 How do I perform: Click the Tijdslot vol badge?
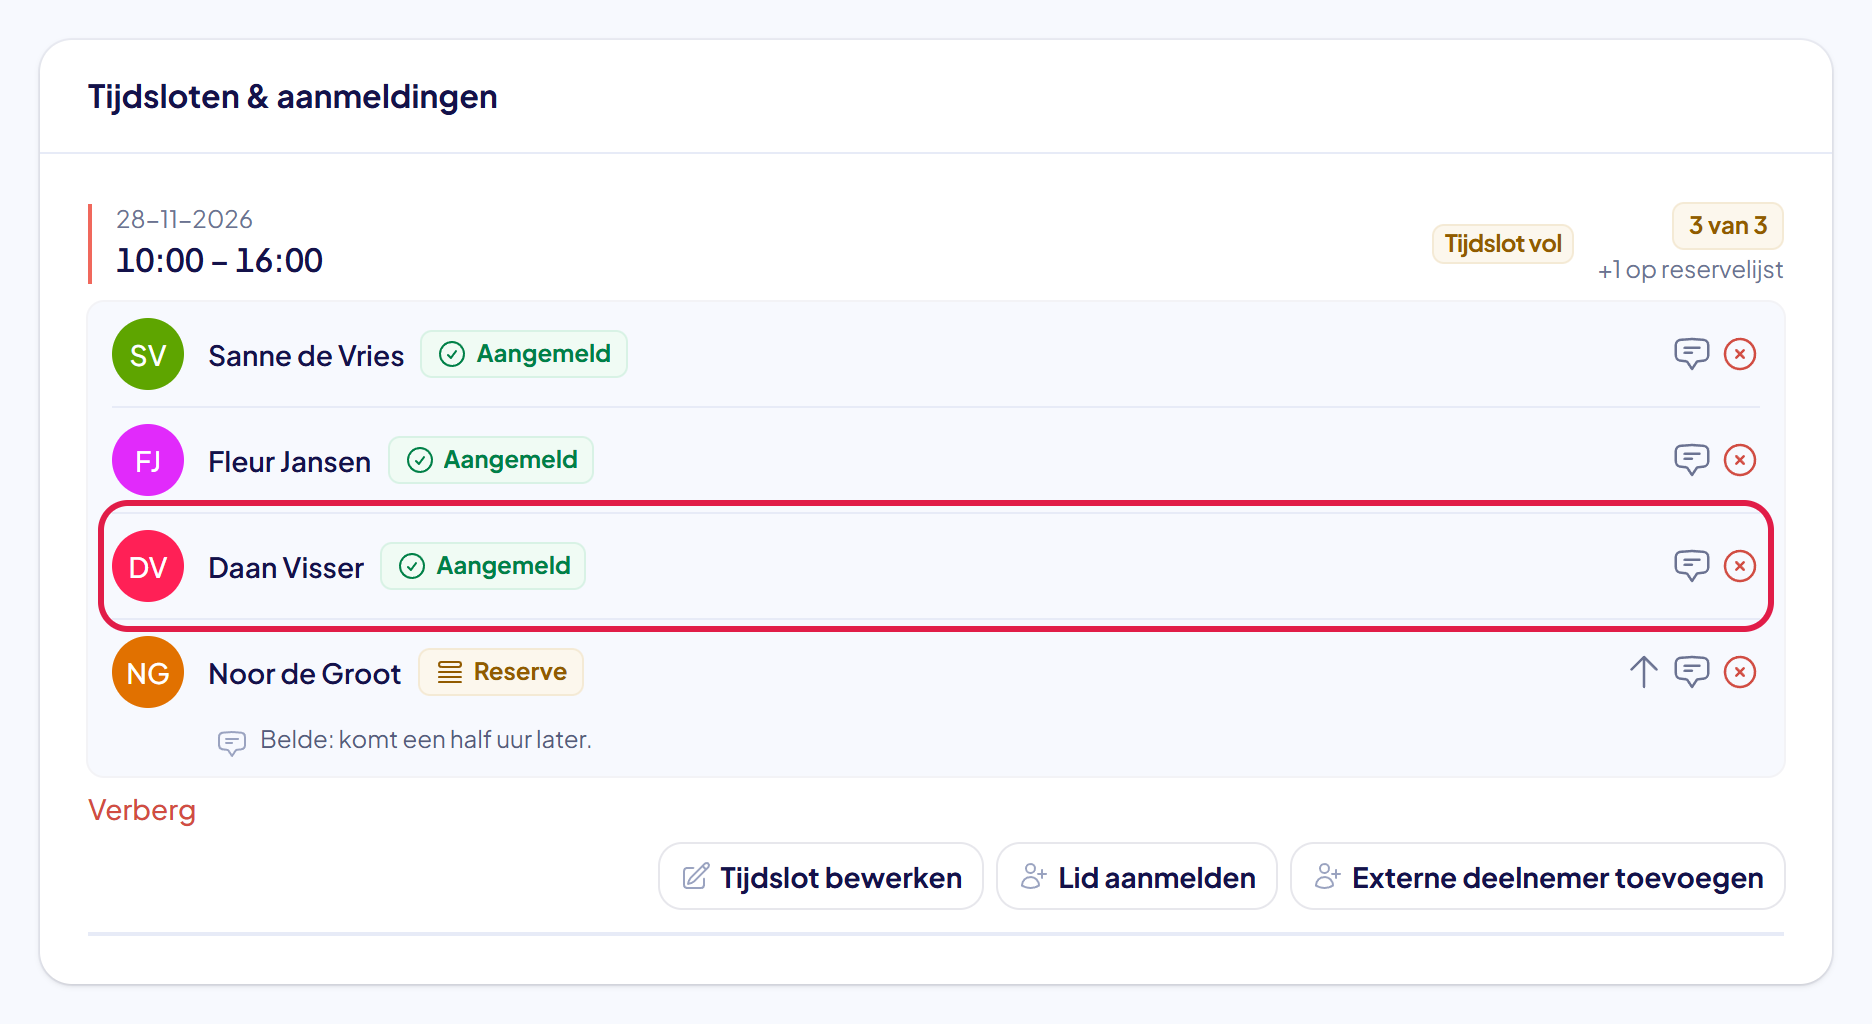tap(1503, 244)
